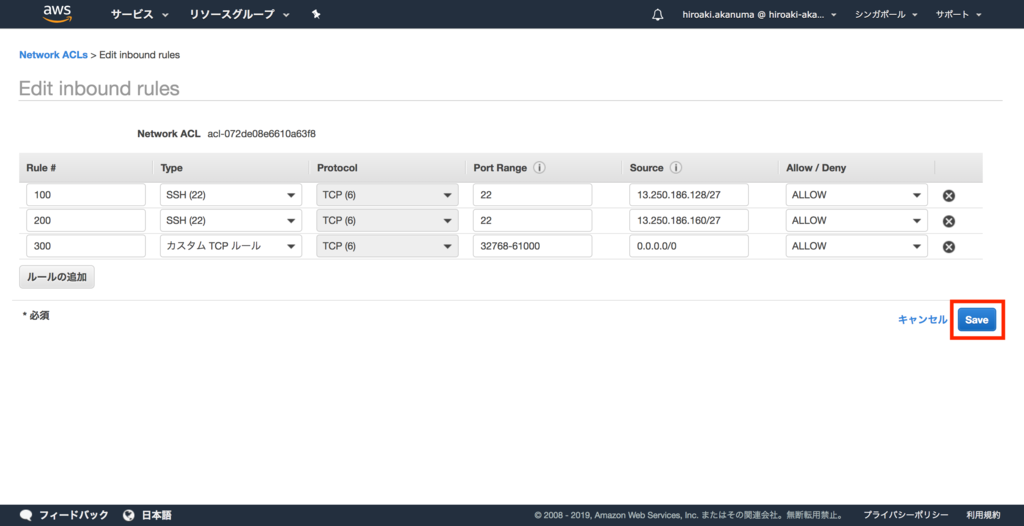This screenshot has height=526, width=1024.
Task: Click the Rule # field containing 300
Action: [86, 246]
